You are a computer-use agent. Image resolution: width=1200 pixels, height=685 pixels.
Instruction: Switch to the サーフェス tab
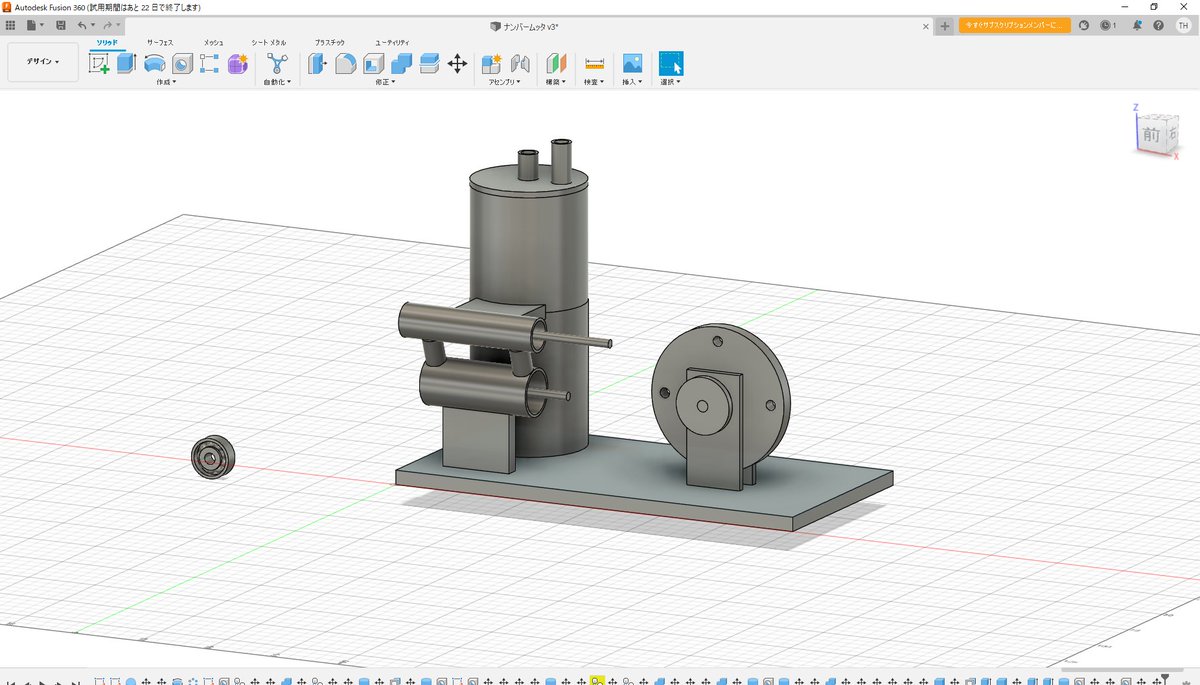(160, 43)
